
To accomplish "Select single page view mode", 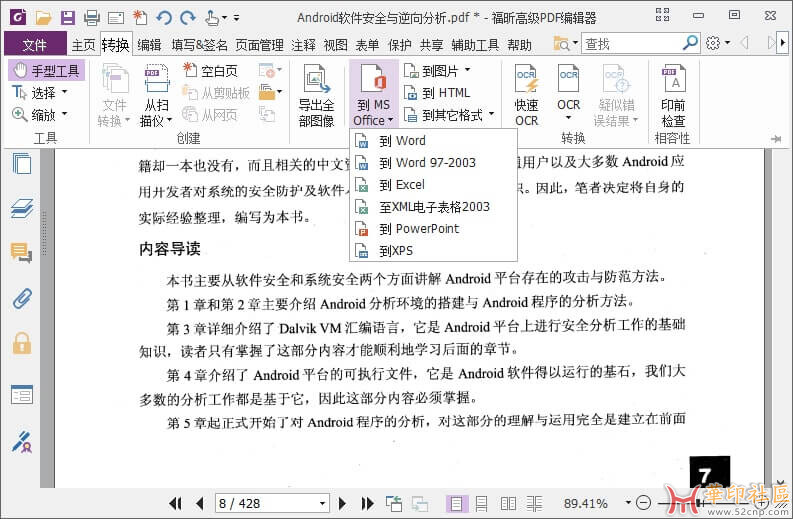I will (x=456, y=503).
